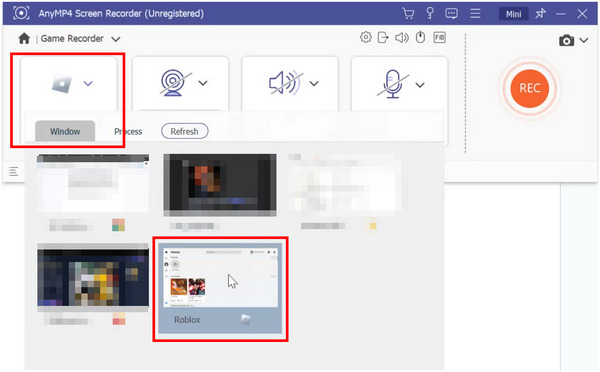This screenshot has width=600, height=372.
Task: Expand the webcam options arrow
Action: click(x=203, y=83)
